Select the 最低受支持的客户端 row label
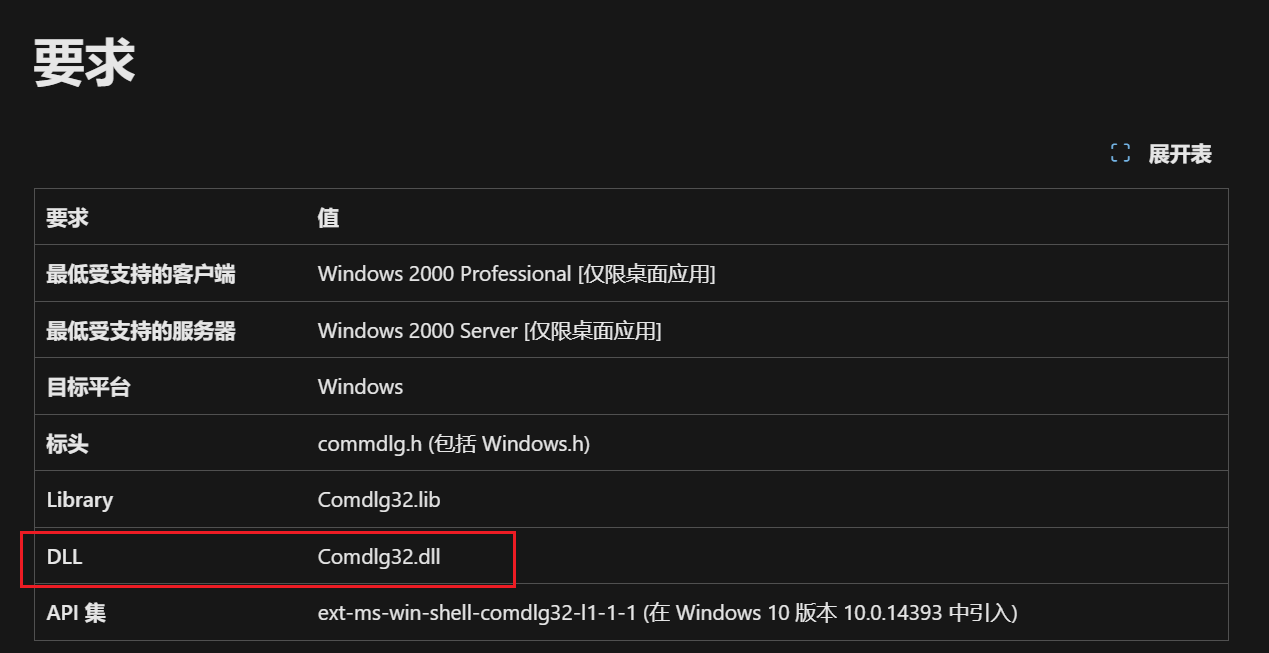Screen dimensions: 1269x653 point(141,273)
